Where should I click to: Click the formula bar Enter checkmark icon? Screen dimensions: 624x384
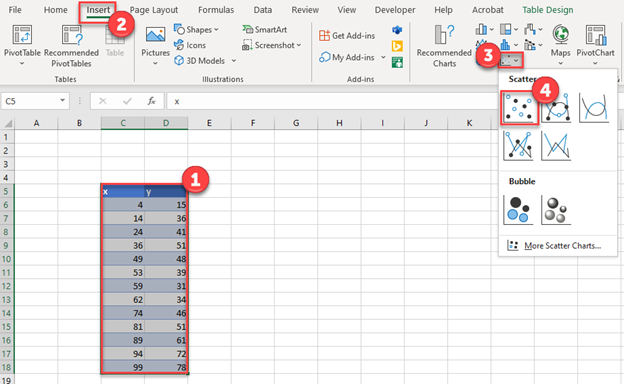[127, 101]
